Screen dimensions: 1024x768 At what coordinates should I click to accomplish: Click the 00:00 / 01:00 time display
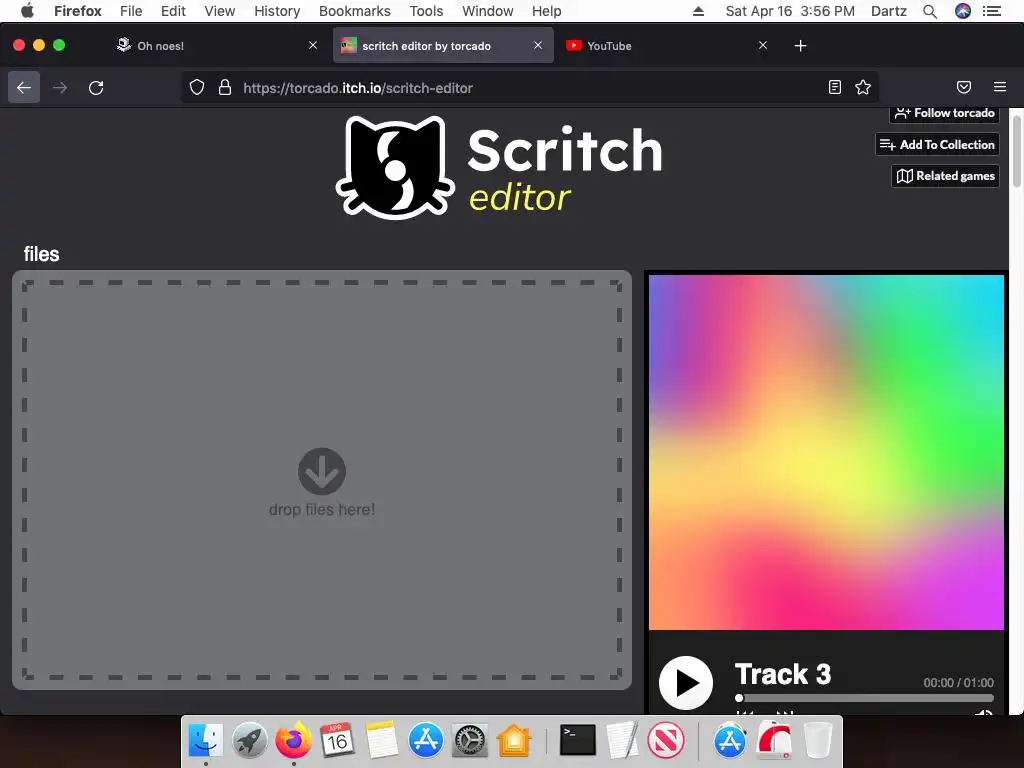pyautogui.click(x=958, y=682)
